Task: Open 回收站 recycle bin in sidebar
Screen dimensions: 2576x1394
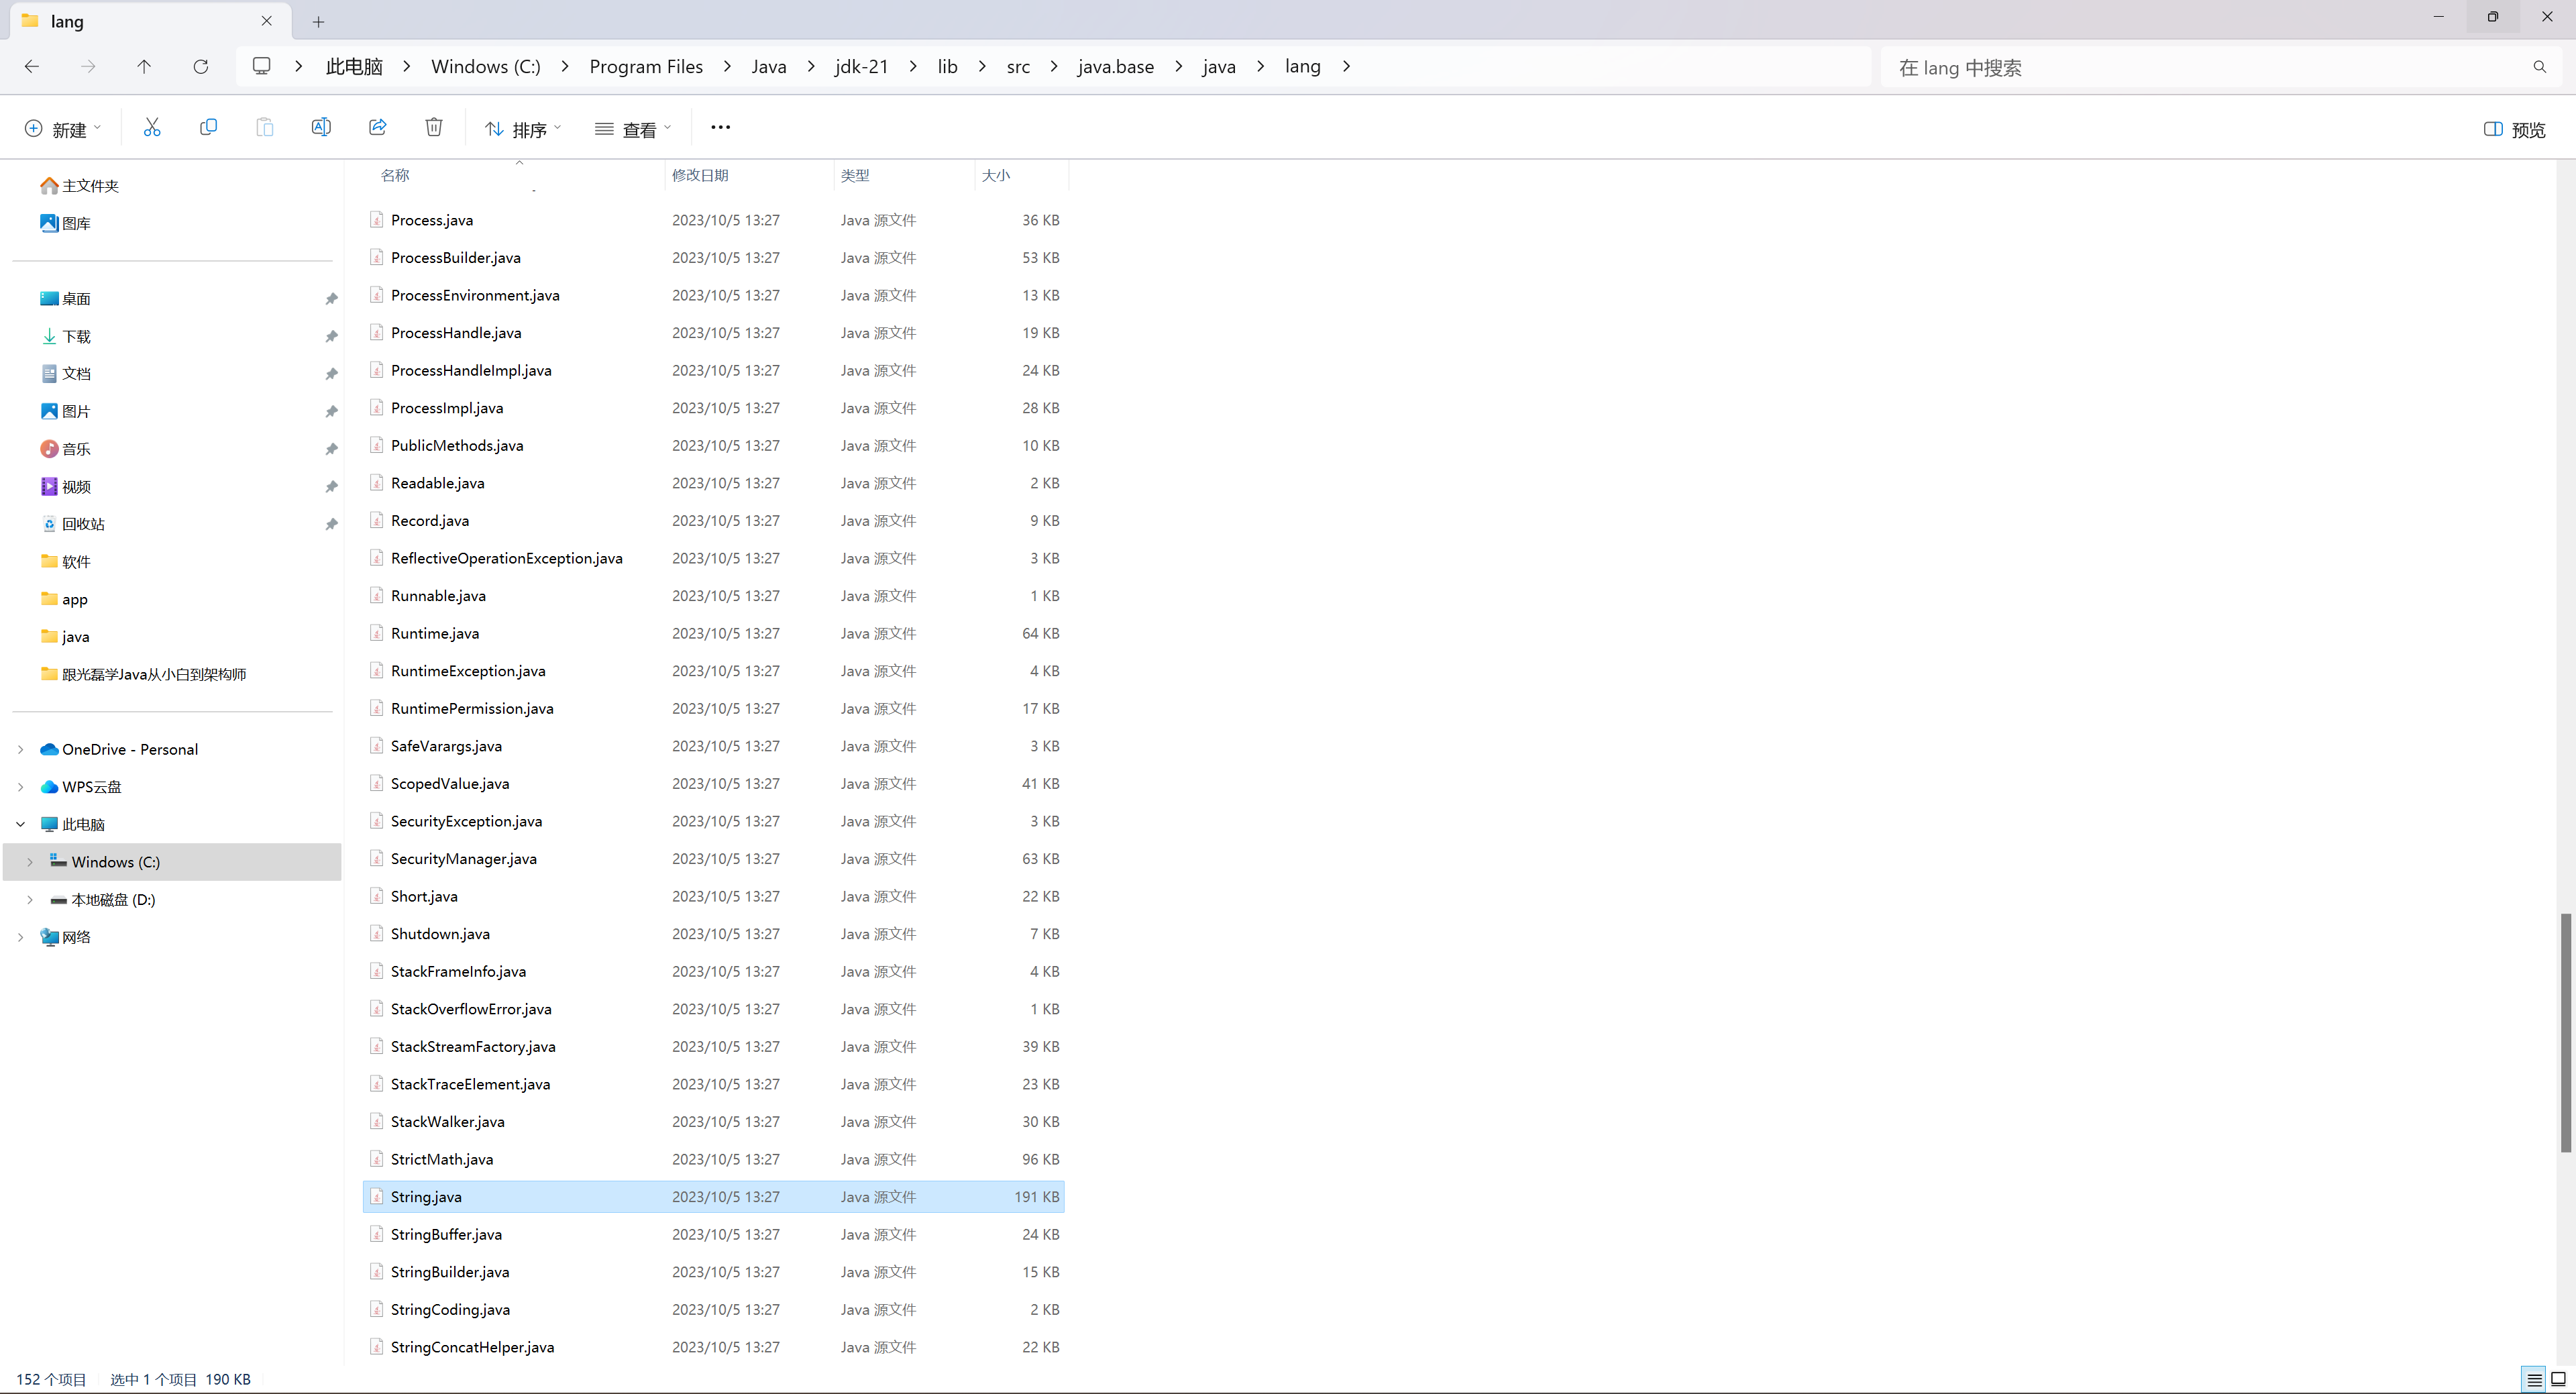Action: pos(73,524)
